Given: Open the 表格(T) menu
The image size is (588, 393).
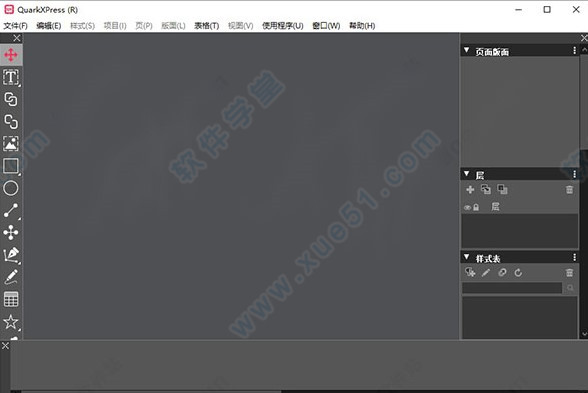Looking at the screenshot, I should click(207, 26).
